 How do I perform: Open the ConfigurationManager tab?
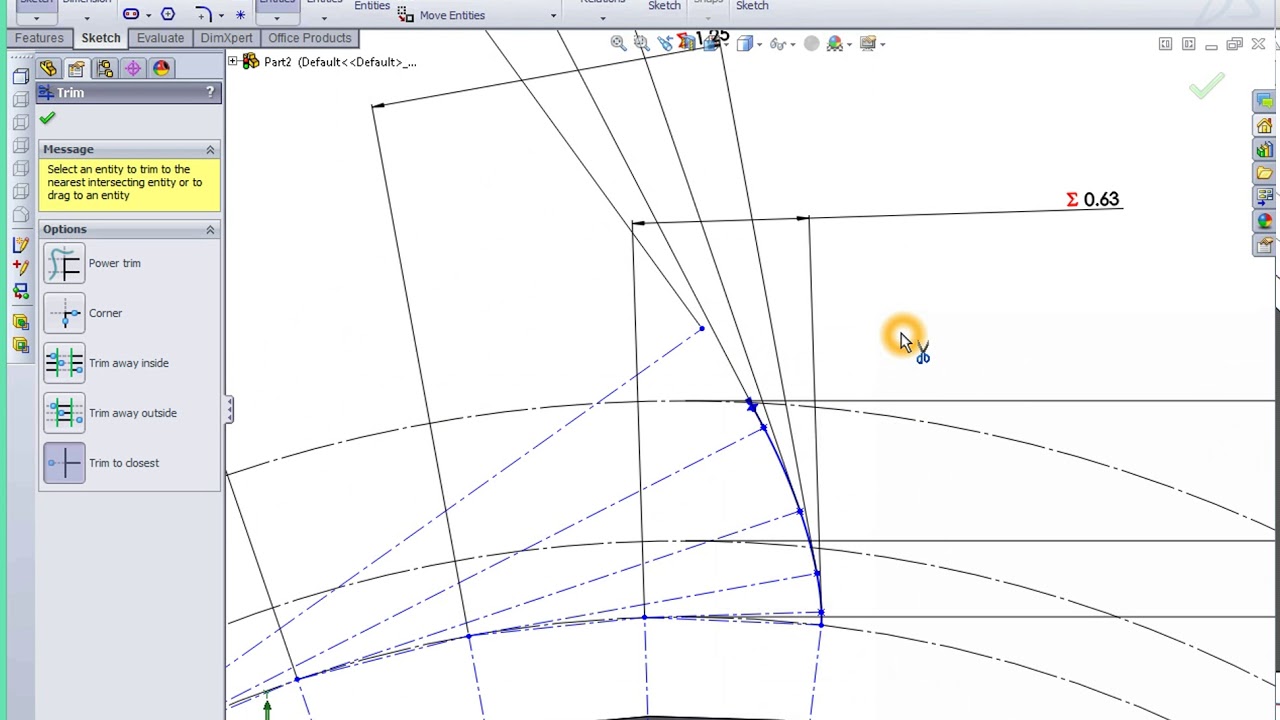104,68
